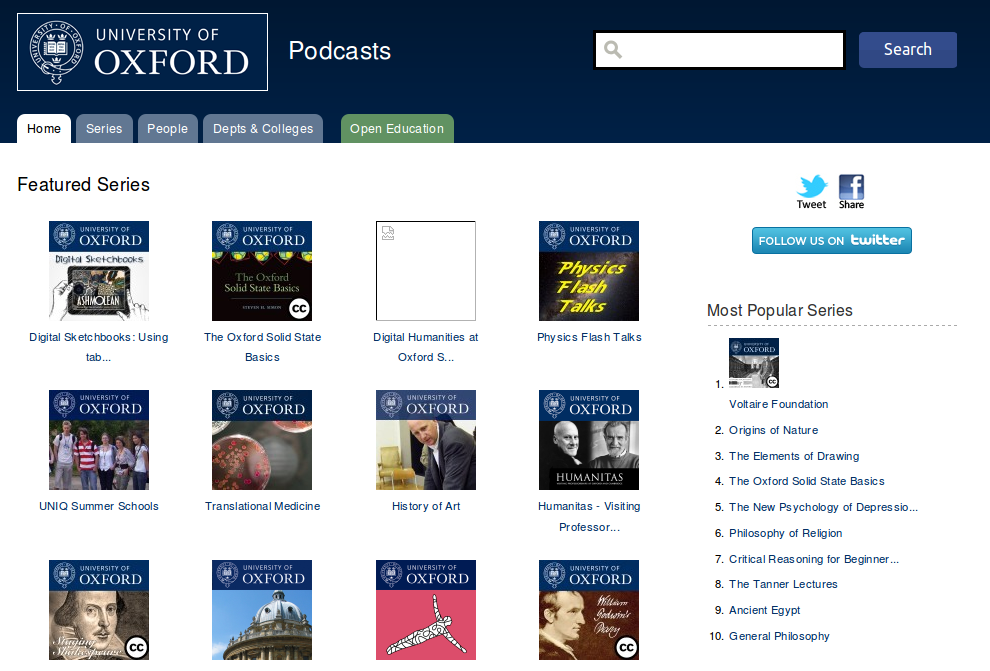Switch to the People tab
Image resolution: width=990 pixels, height=671 pixels.
coord(167,129)
